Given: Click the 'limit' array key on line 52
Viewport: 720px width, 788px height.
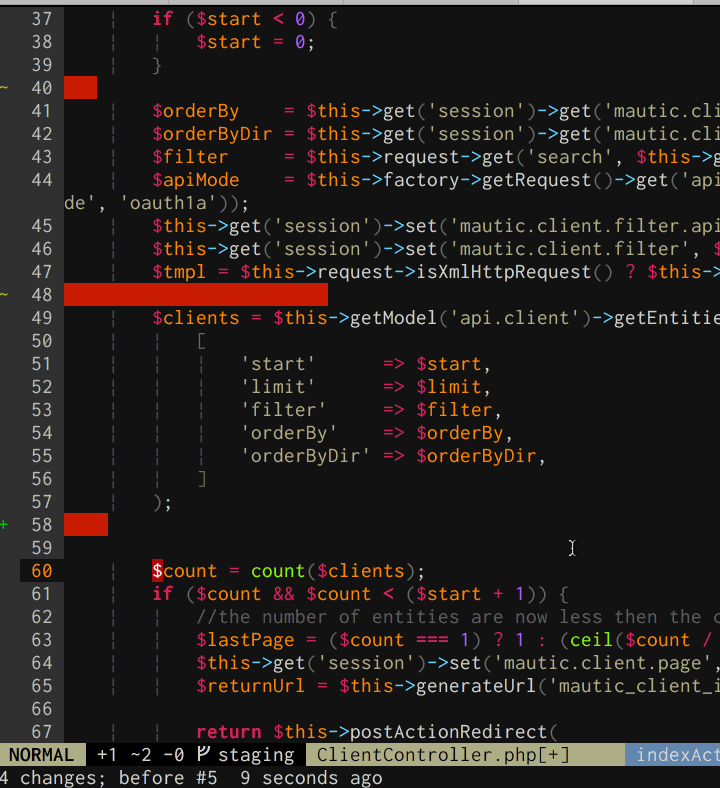Looking at the screenshot, I should click(x=278, y=387).
